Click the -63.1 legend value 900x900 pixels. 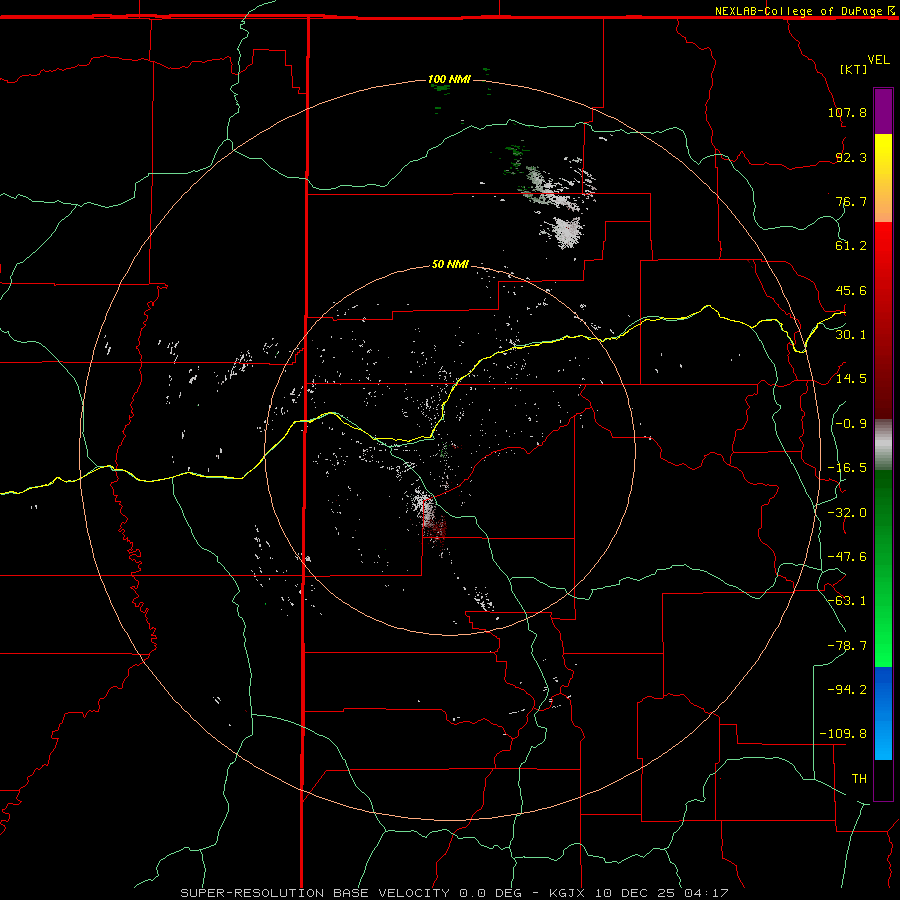click(847, 601)
